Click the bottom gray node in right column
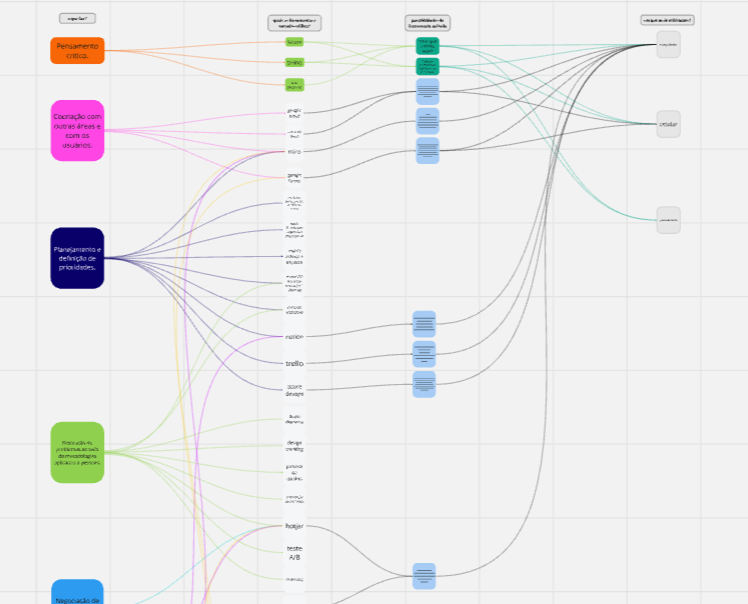Image resolution: width=748 pixels, height=604 pixels. pos(668,220)
